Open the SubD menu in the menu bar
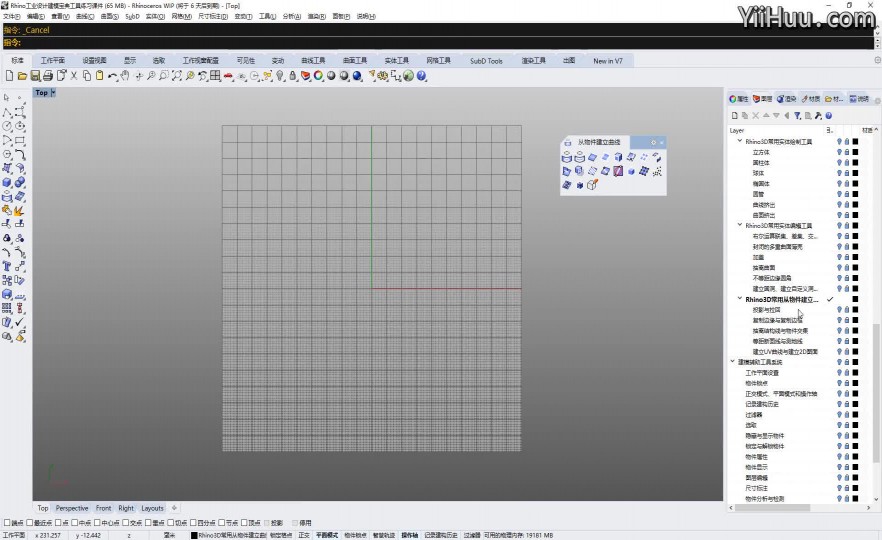Screen dimensions: 882x540 click(132, 16)
